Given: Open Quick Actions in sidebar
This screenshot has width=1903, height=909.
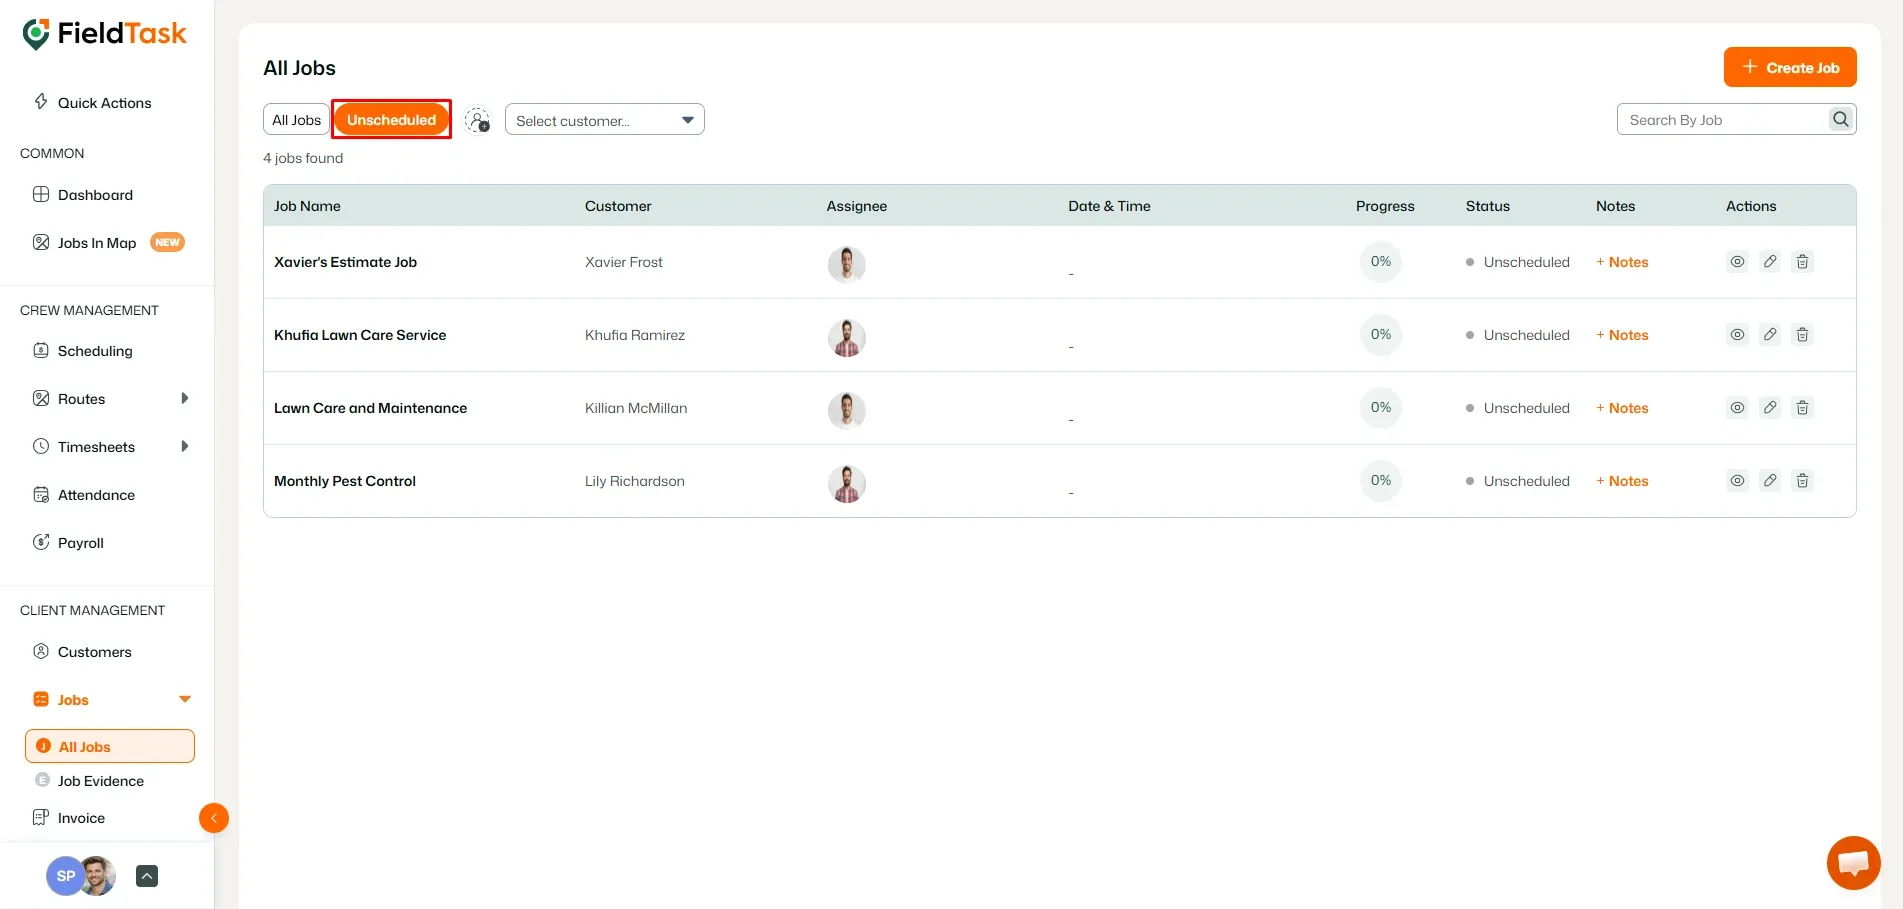Looking at the screenshot, I should (x=93, y=103).
